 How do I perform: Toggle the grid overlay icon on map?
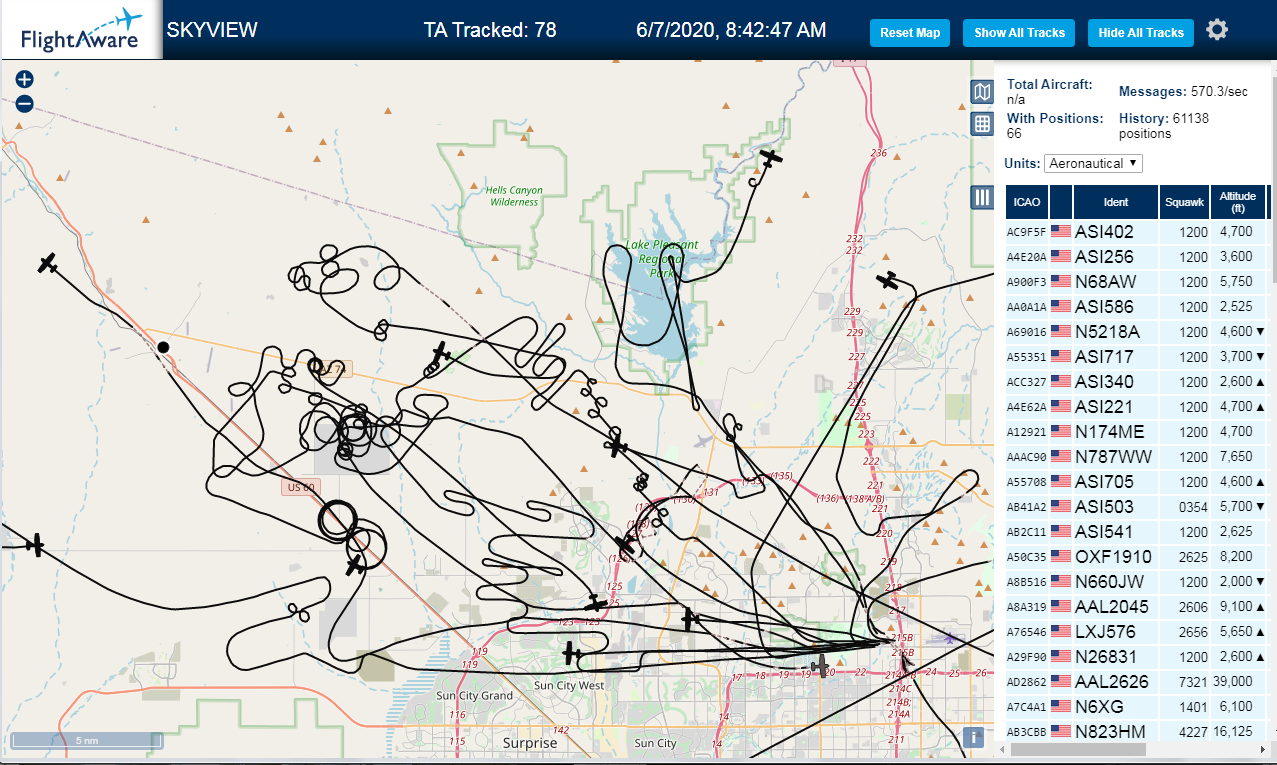pos(982,124)
